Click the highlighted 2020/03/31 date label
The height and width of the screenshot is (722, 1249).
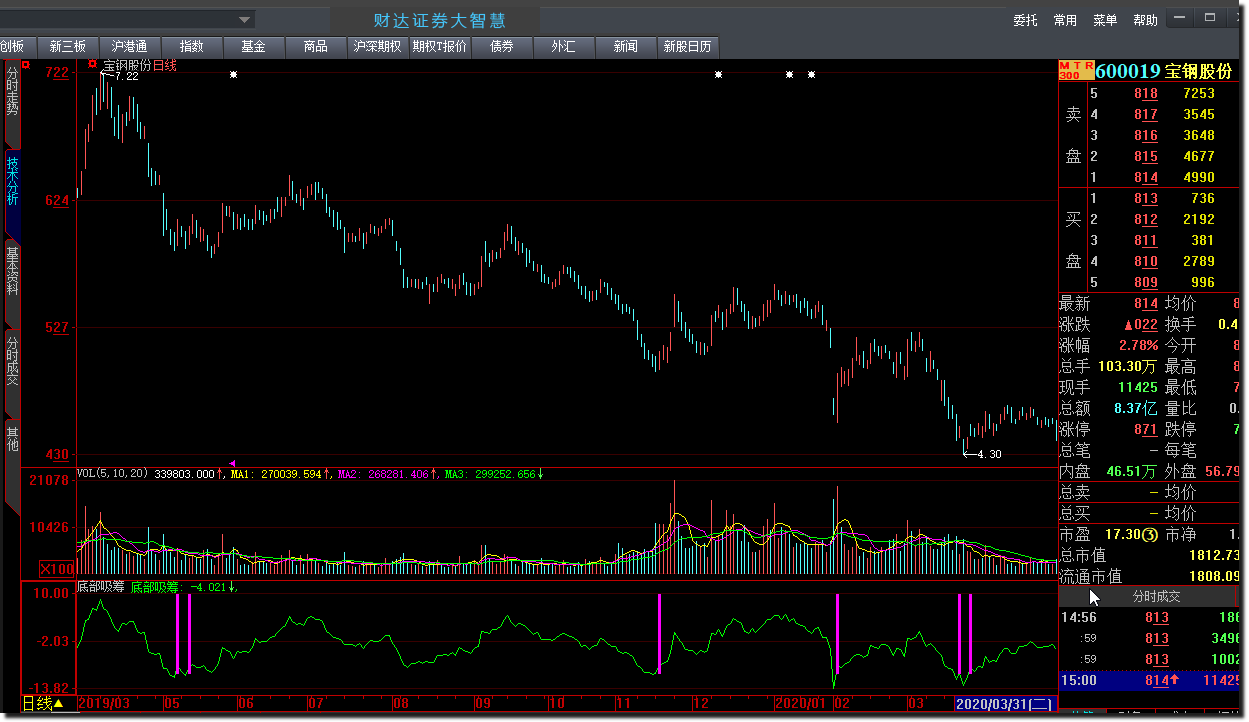coord(1005,704)
